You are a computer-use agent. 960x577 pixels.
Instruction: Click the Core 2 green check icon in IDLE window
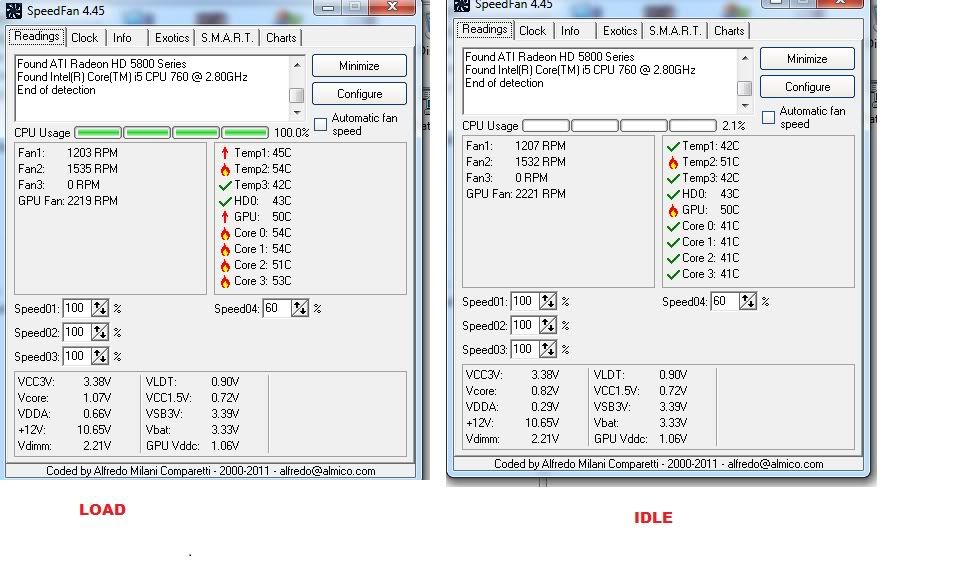673,258
